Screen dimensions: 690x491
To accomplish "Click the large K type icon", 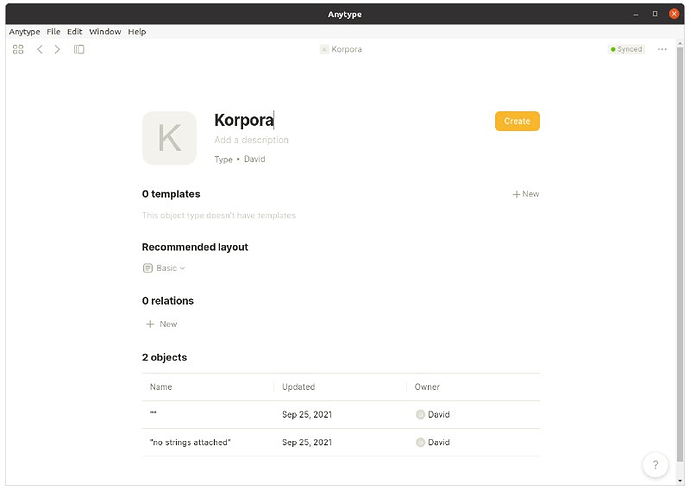I will pyautogui.click(x=169, y=138).
